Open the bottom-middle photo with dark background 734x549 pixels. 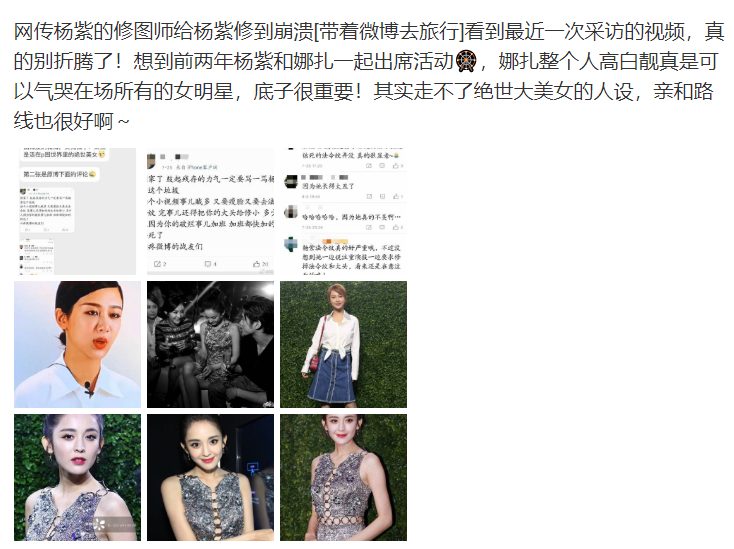210,477
